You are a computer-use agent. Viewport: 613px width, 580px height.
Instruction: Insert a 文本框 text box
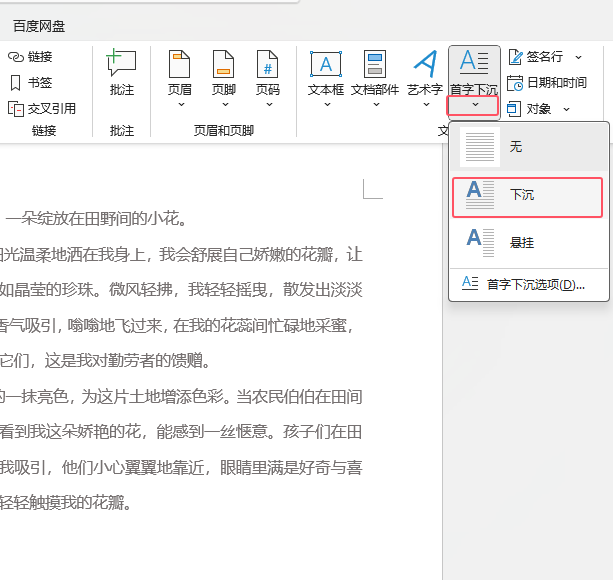[326, 73]
